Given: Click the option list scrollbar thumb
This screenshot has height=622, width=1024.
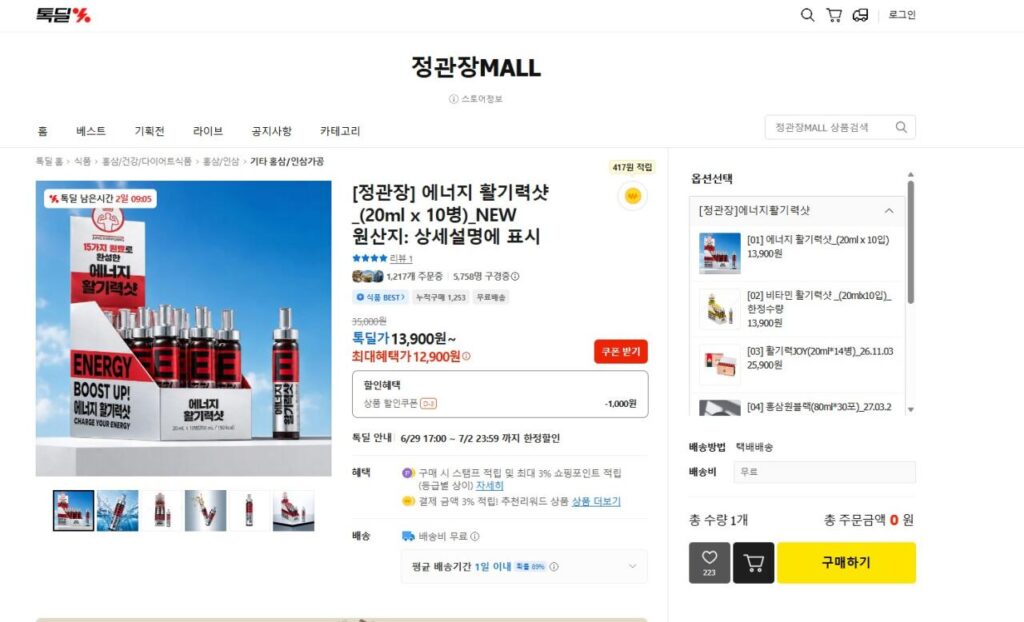Looking at the screenshot, I should coord(910,242).
